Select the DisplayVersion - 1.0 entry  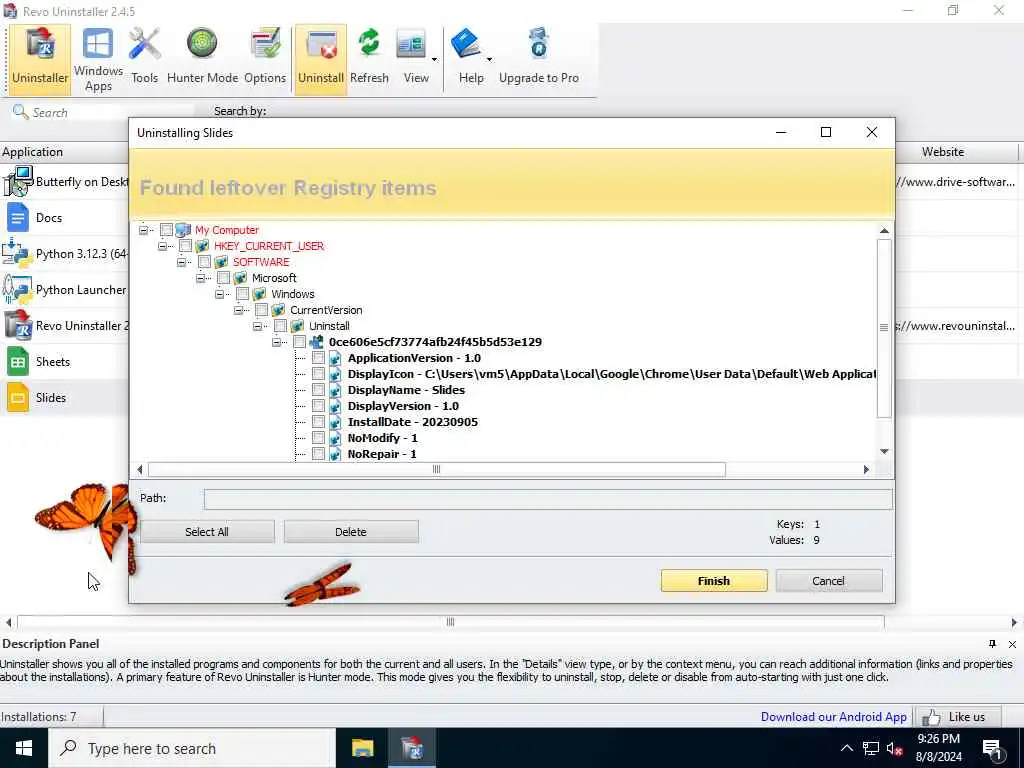[x=403, y=406]
